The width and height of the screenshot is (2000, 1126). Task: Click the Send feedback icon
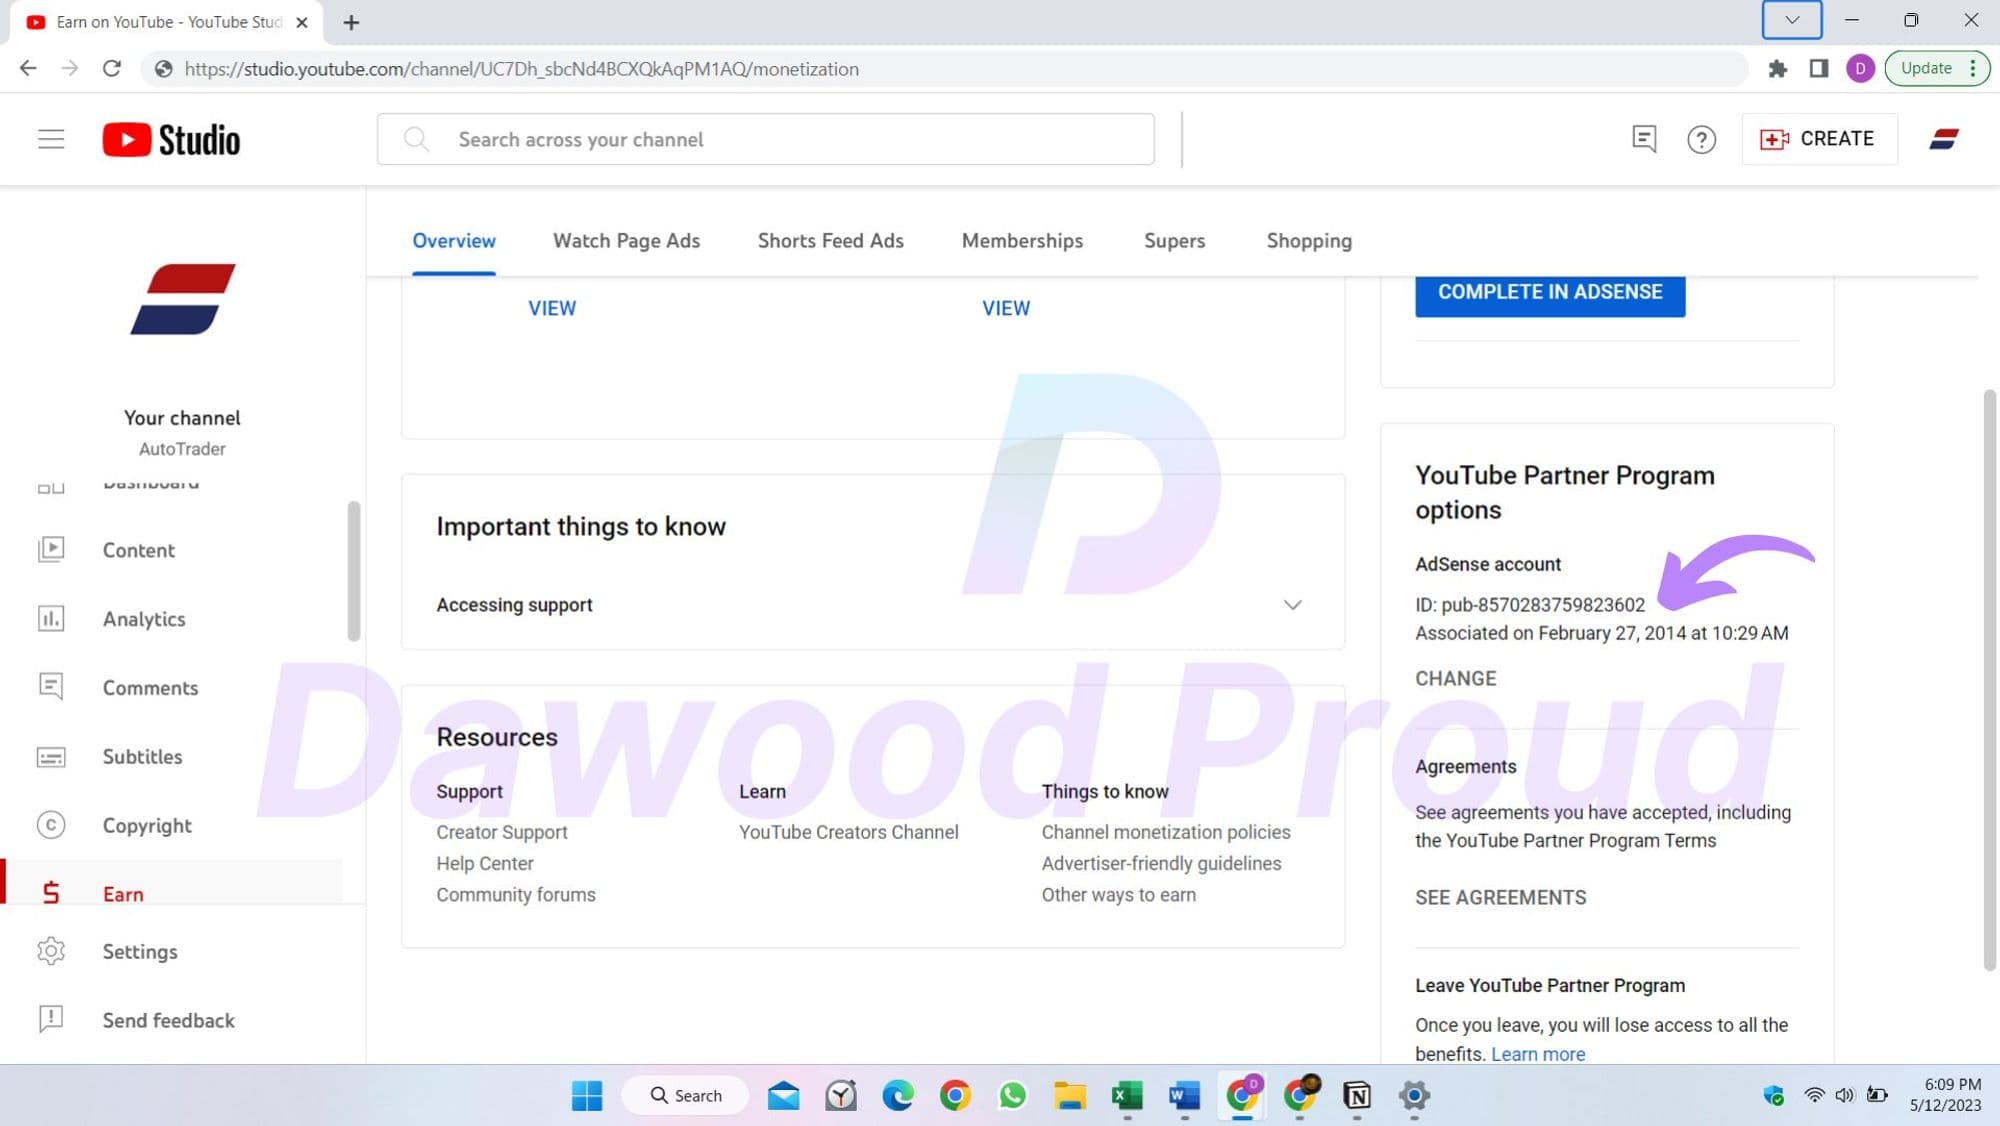(51, 1019)
